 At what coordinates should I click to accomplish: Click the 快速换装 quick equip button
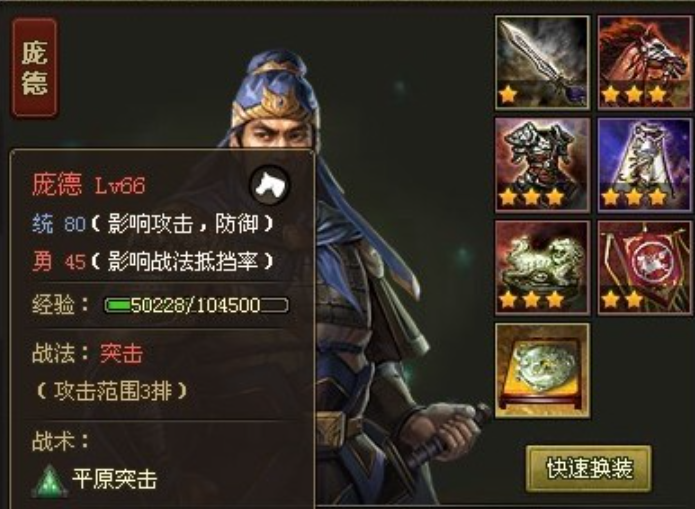click(x=589, y=469)
